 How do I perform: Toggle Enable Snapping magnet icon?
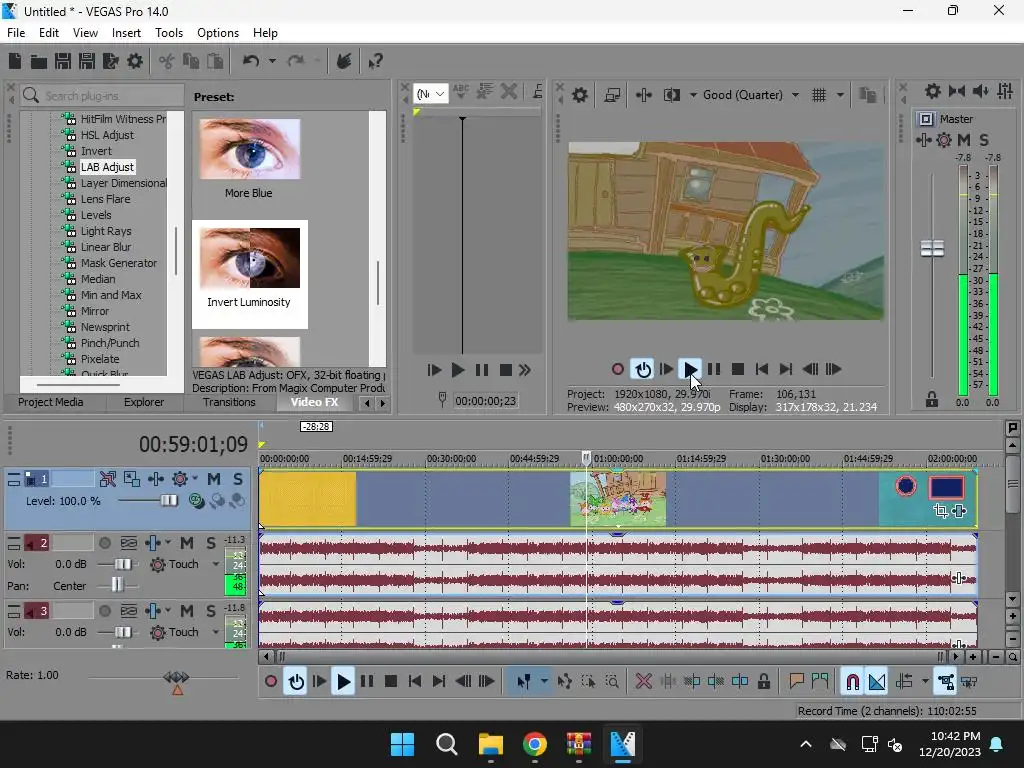click(852, 682)
